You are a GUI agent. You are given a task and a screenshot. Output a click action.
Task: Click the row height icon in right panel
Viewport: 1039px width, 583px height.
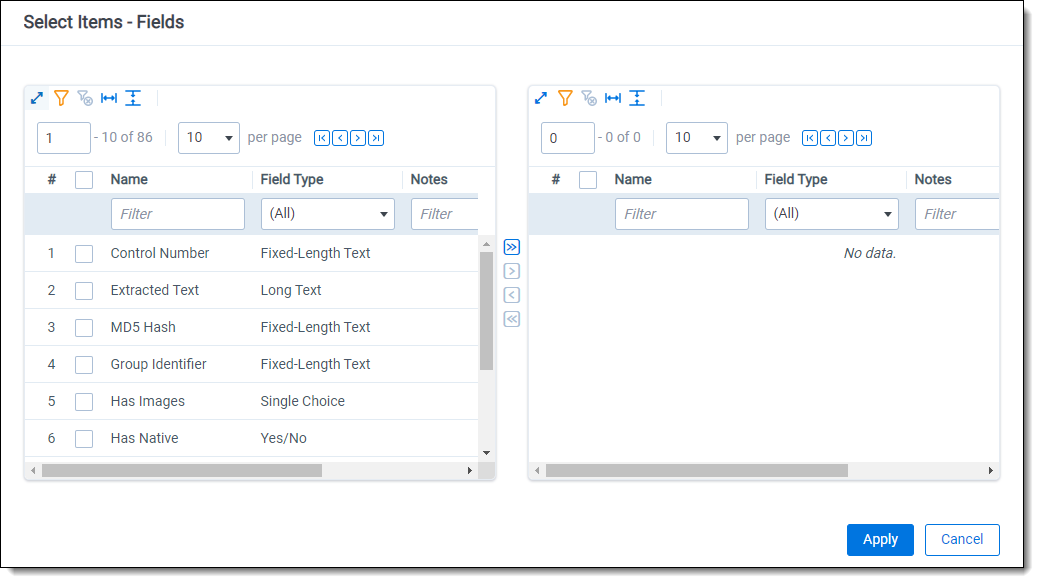click(x=637, y=98)
